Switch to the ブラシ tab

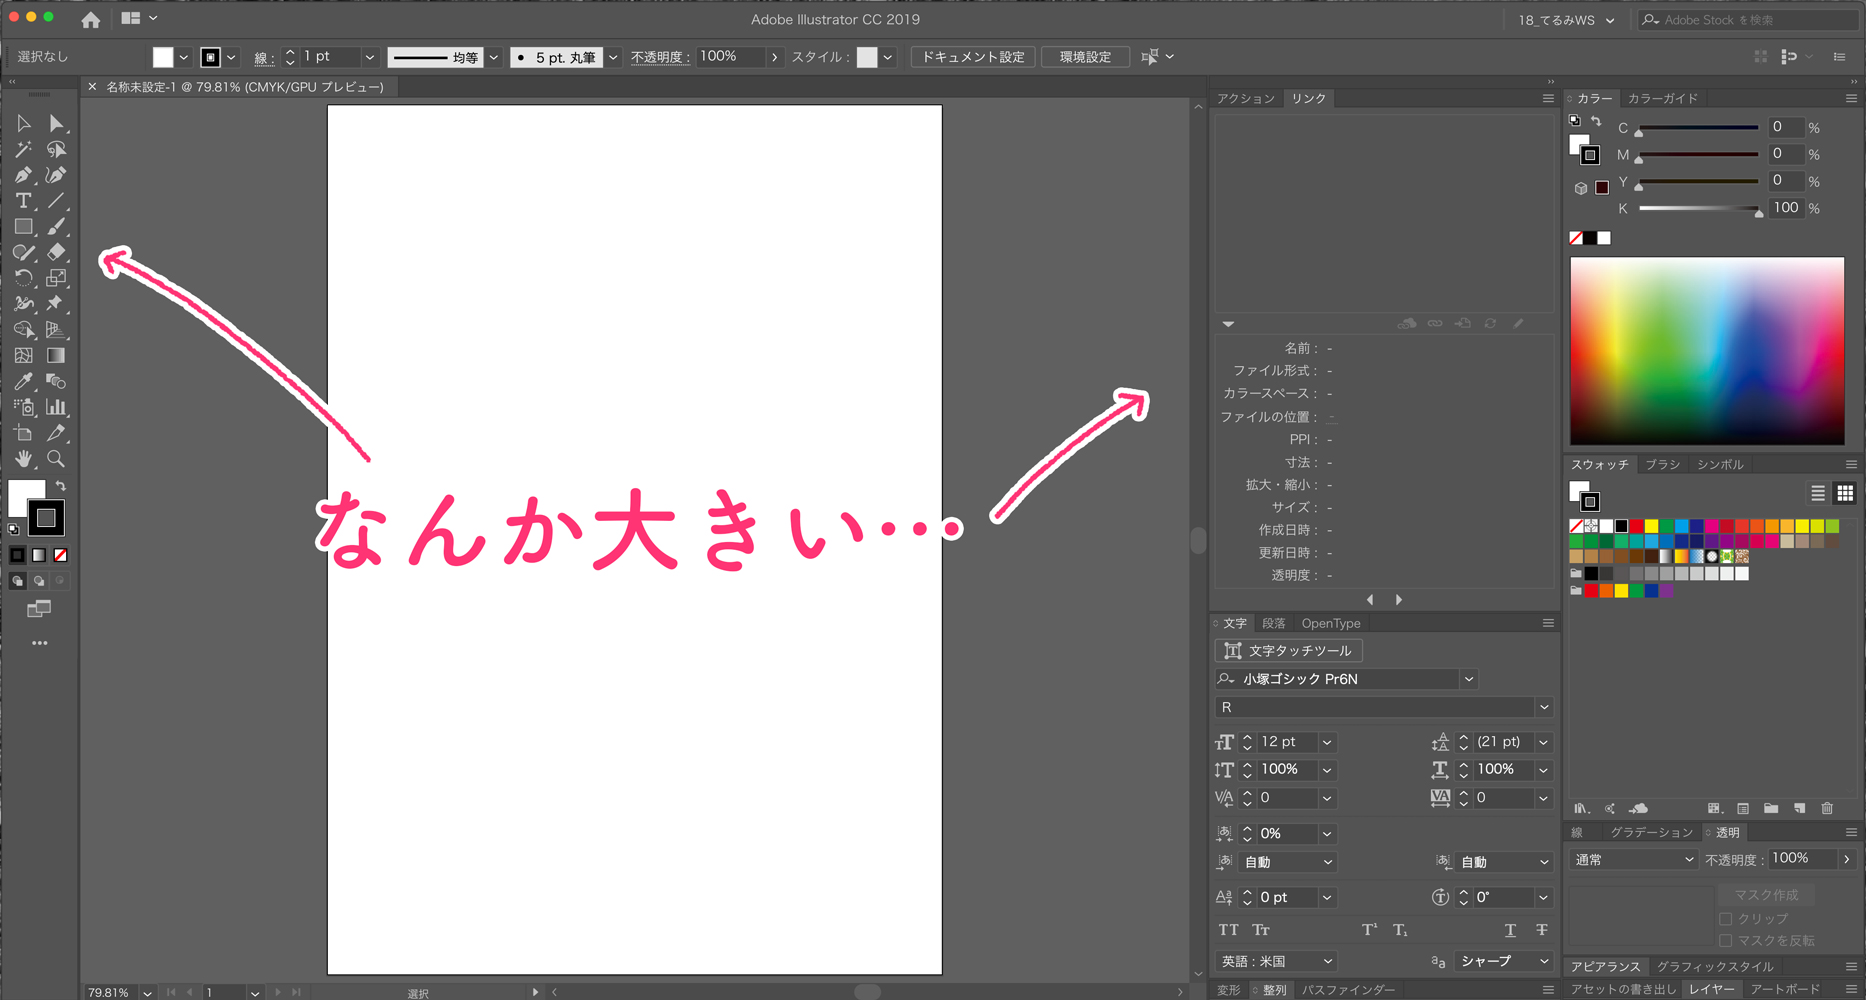(x=1663, y=464)
